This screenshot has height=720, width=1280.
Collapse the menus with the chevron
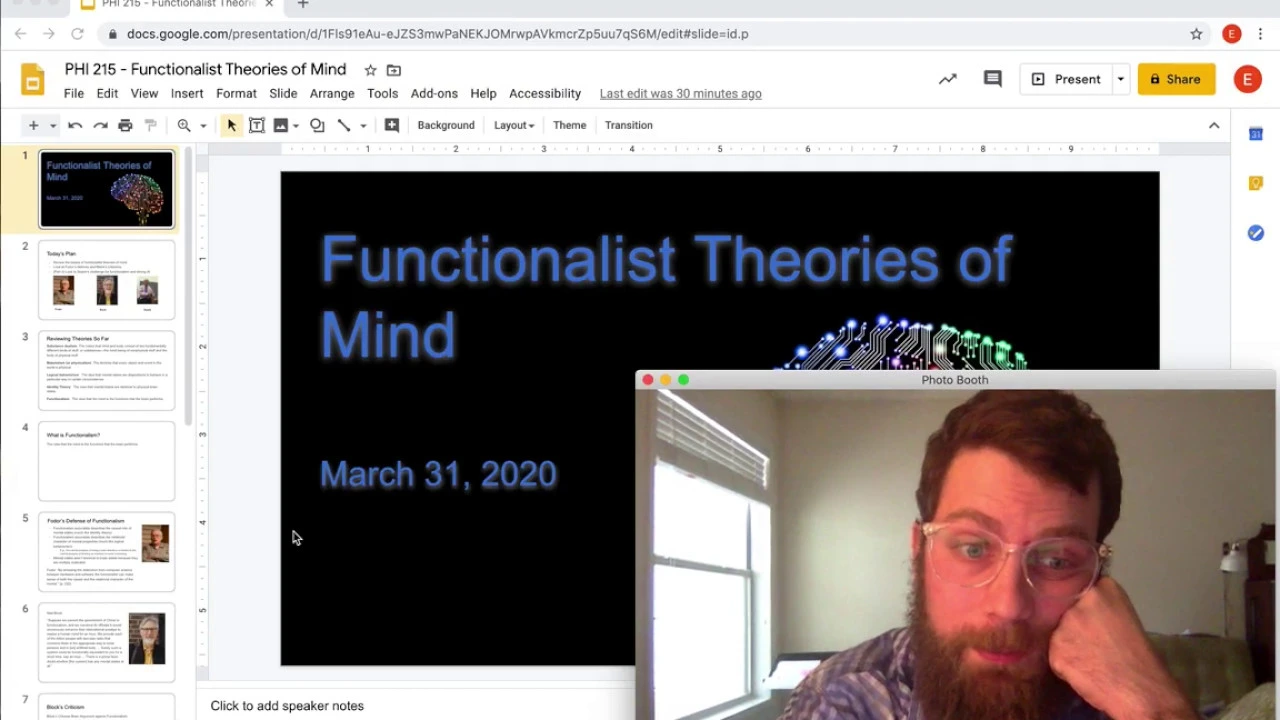coord(1214,125)
